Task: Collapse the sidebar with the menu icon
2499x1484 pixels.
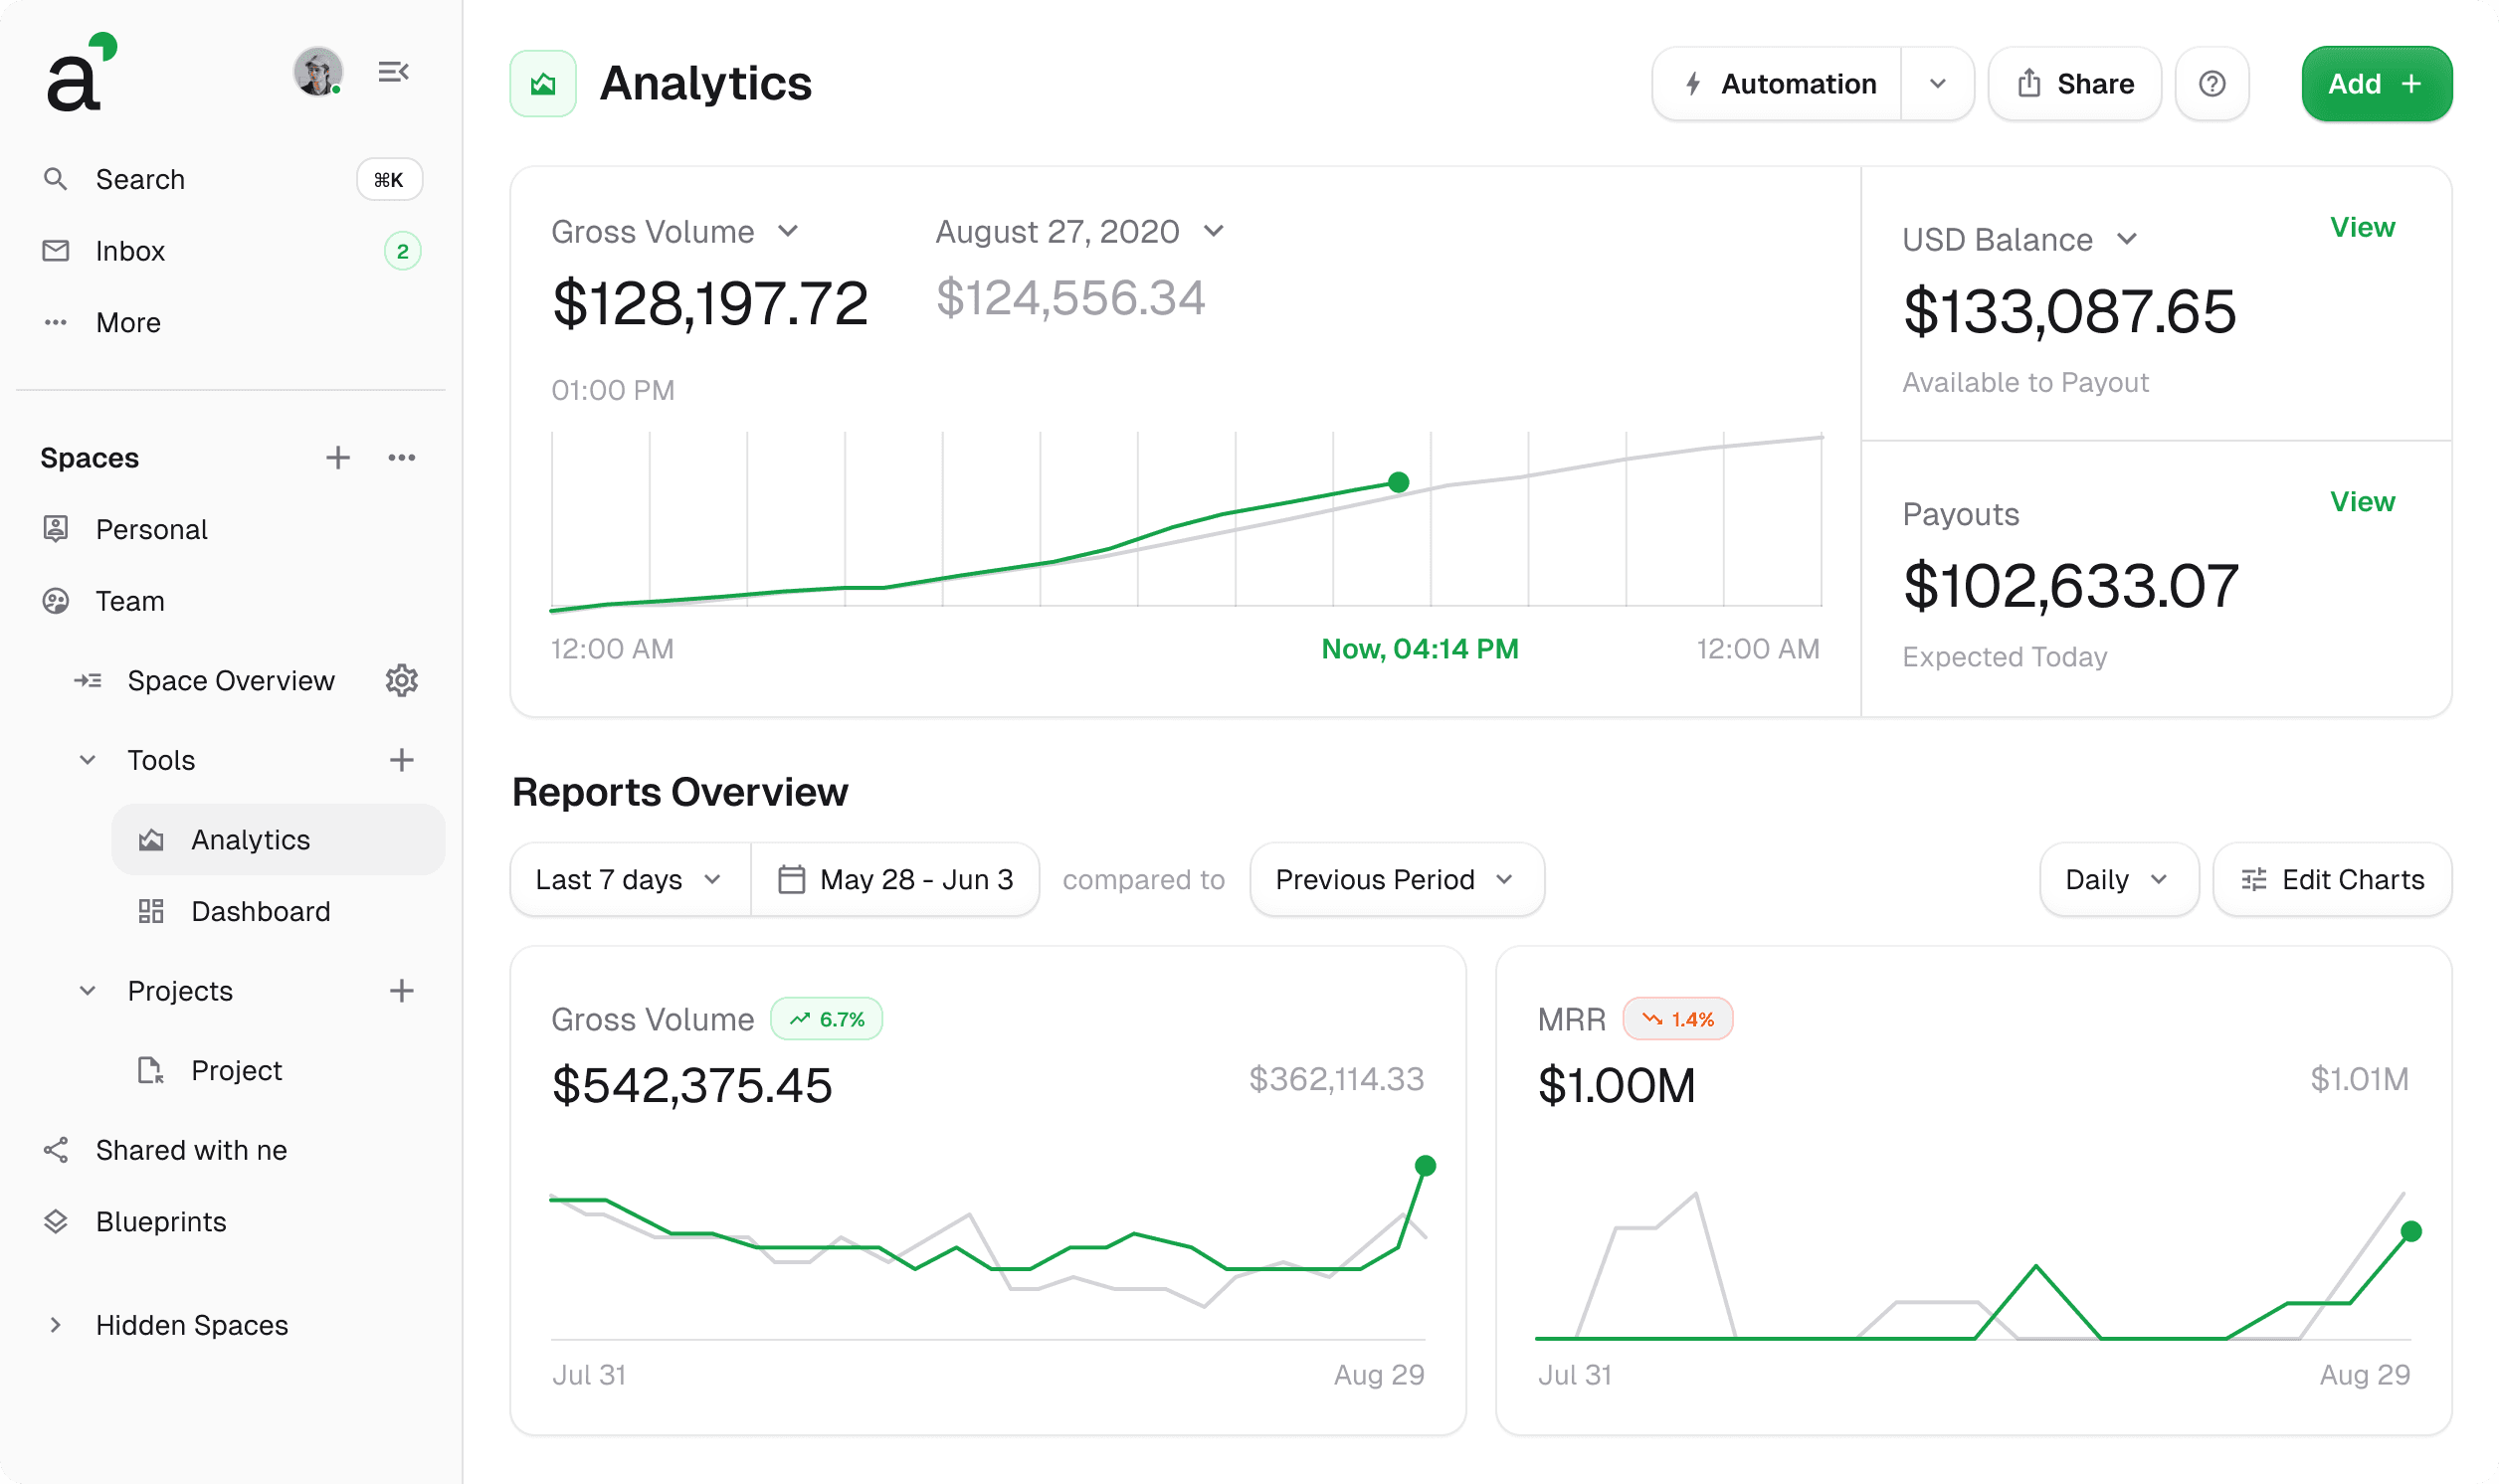Action: 393,72
